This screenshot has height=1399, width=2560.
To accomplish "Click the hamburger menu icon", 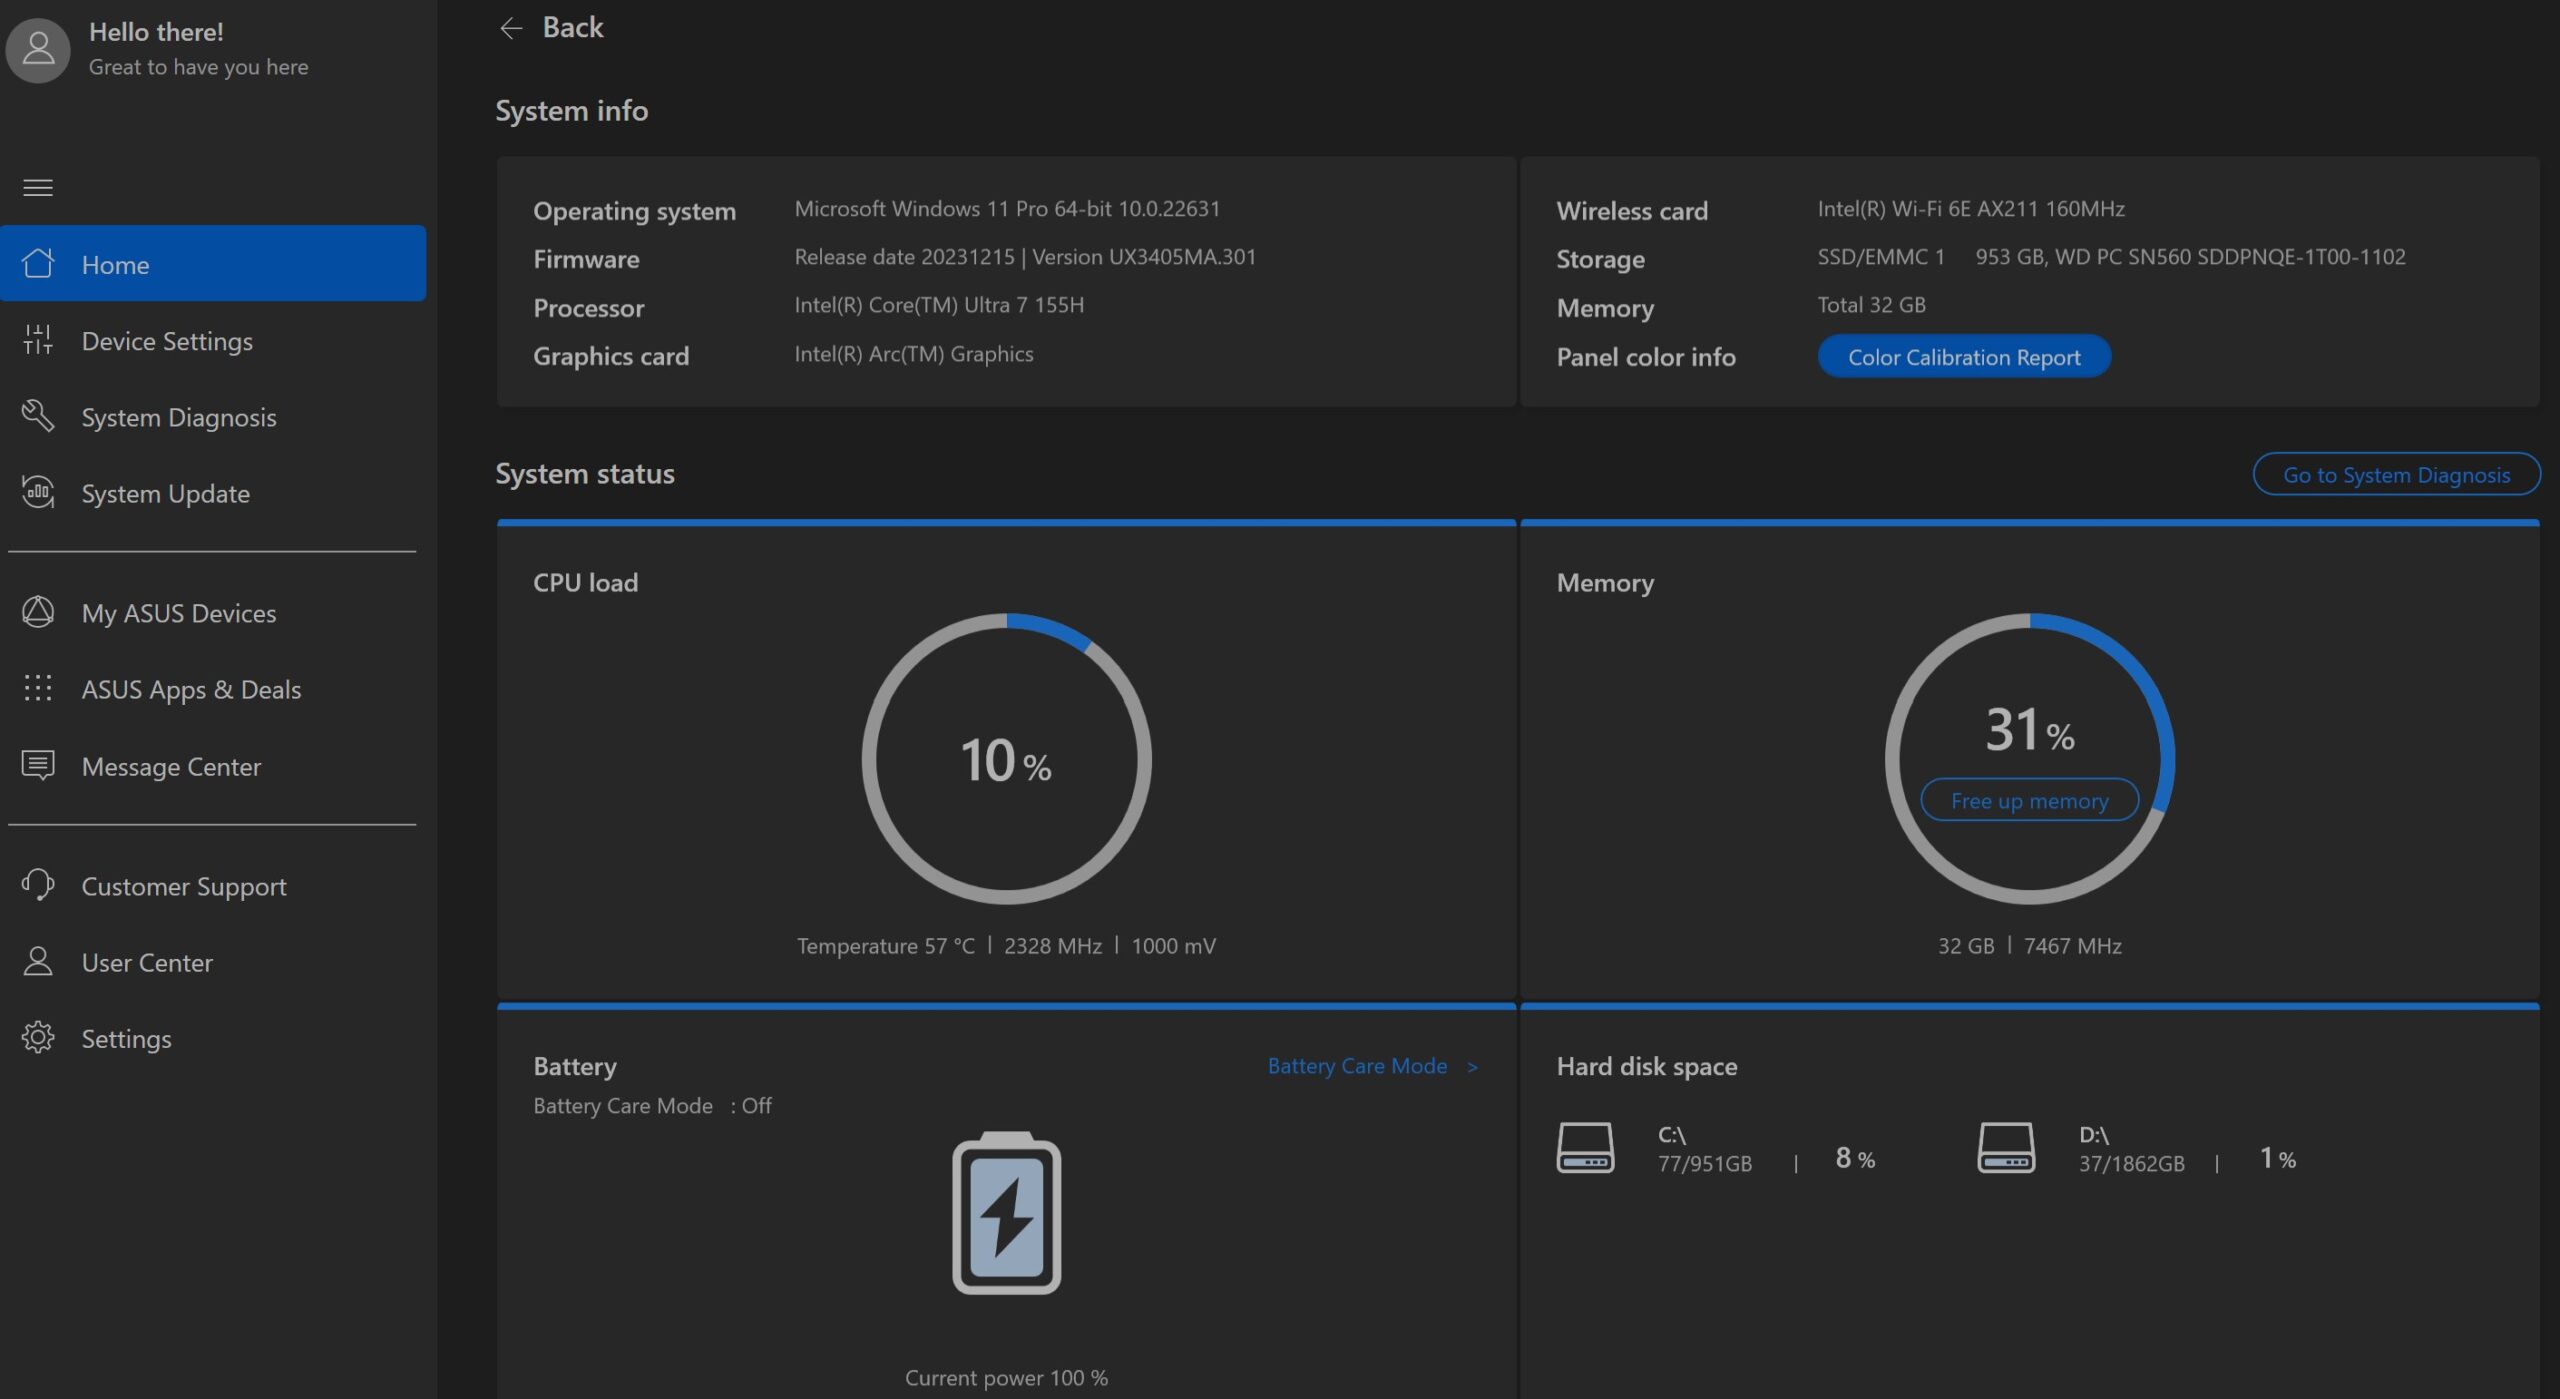I will pyautogui.click(x=38, y=187).
